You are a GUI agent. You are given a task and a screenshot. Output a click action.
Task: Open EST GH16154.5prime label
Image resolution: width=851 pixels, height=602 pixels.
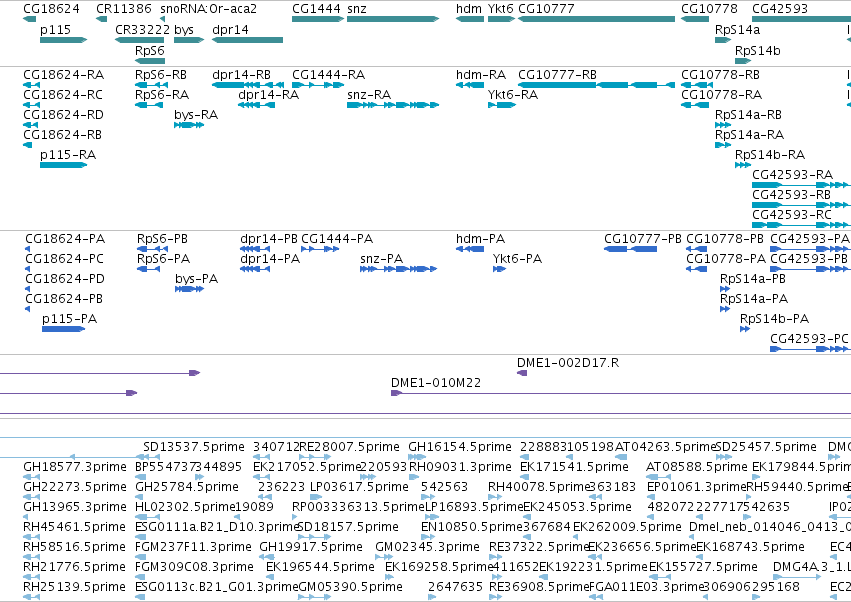[460, 447]
